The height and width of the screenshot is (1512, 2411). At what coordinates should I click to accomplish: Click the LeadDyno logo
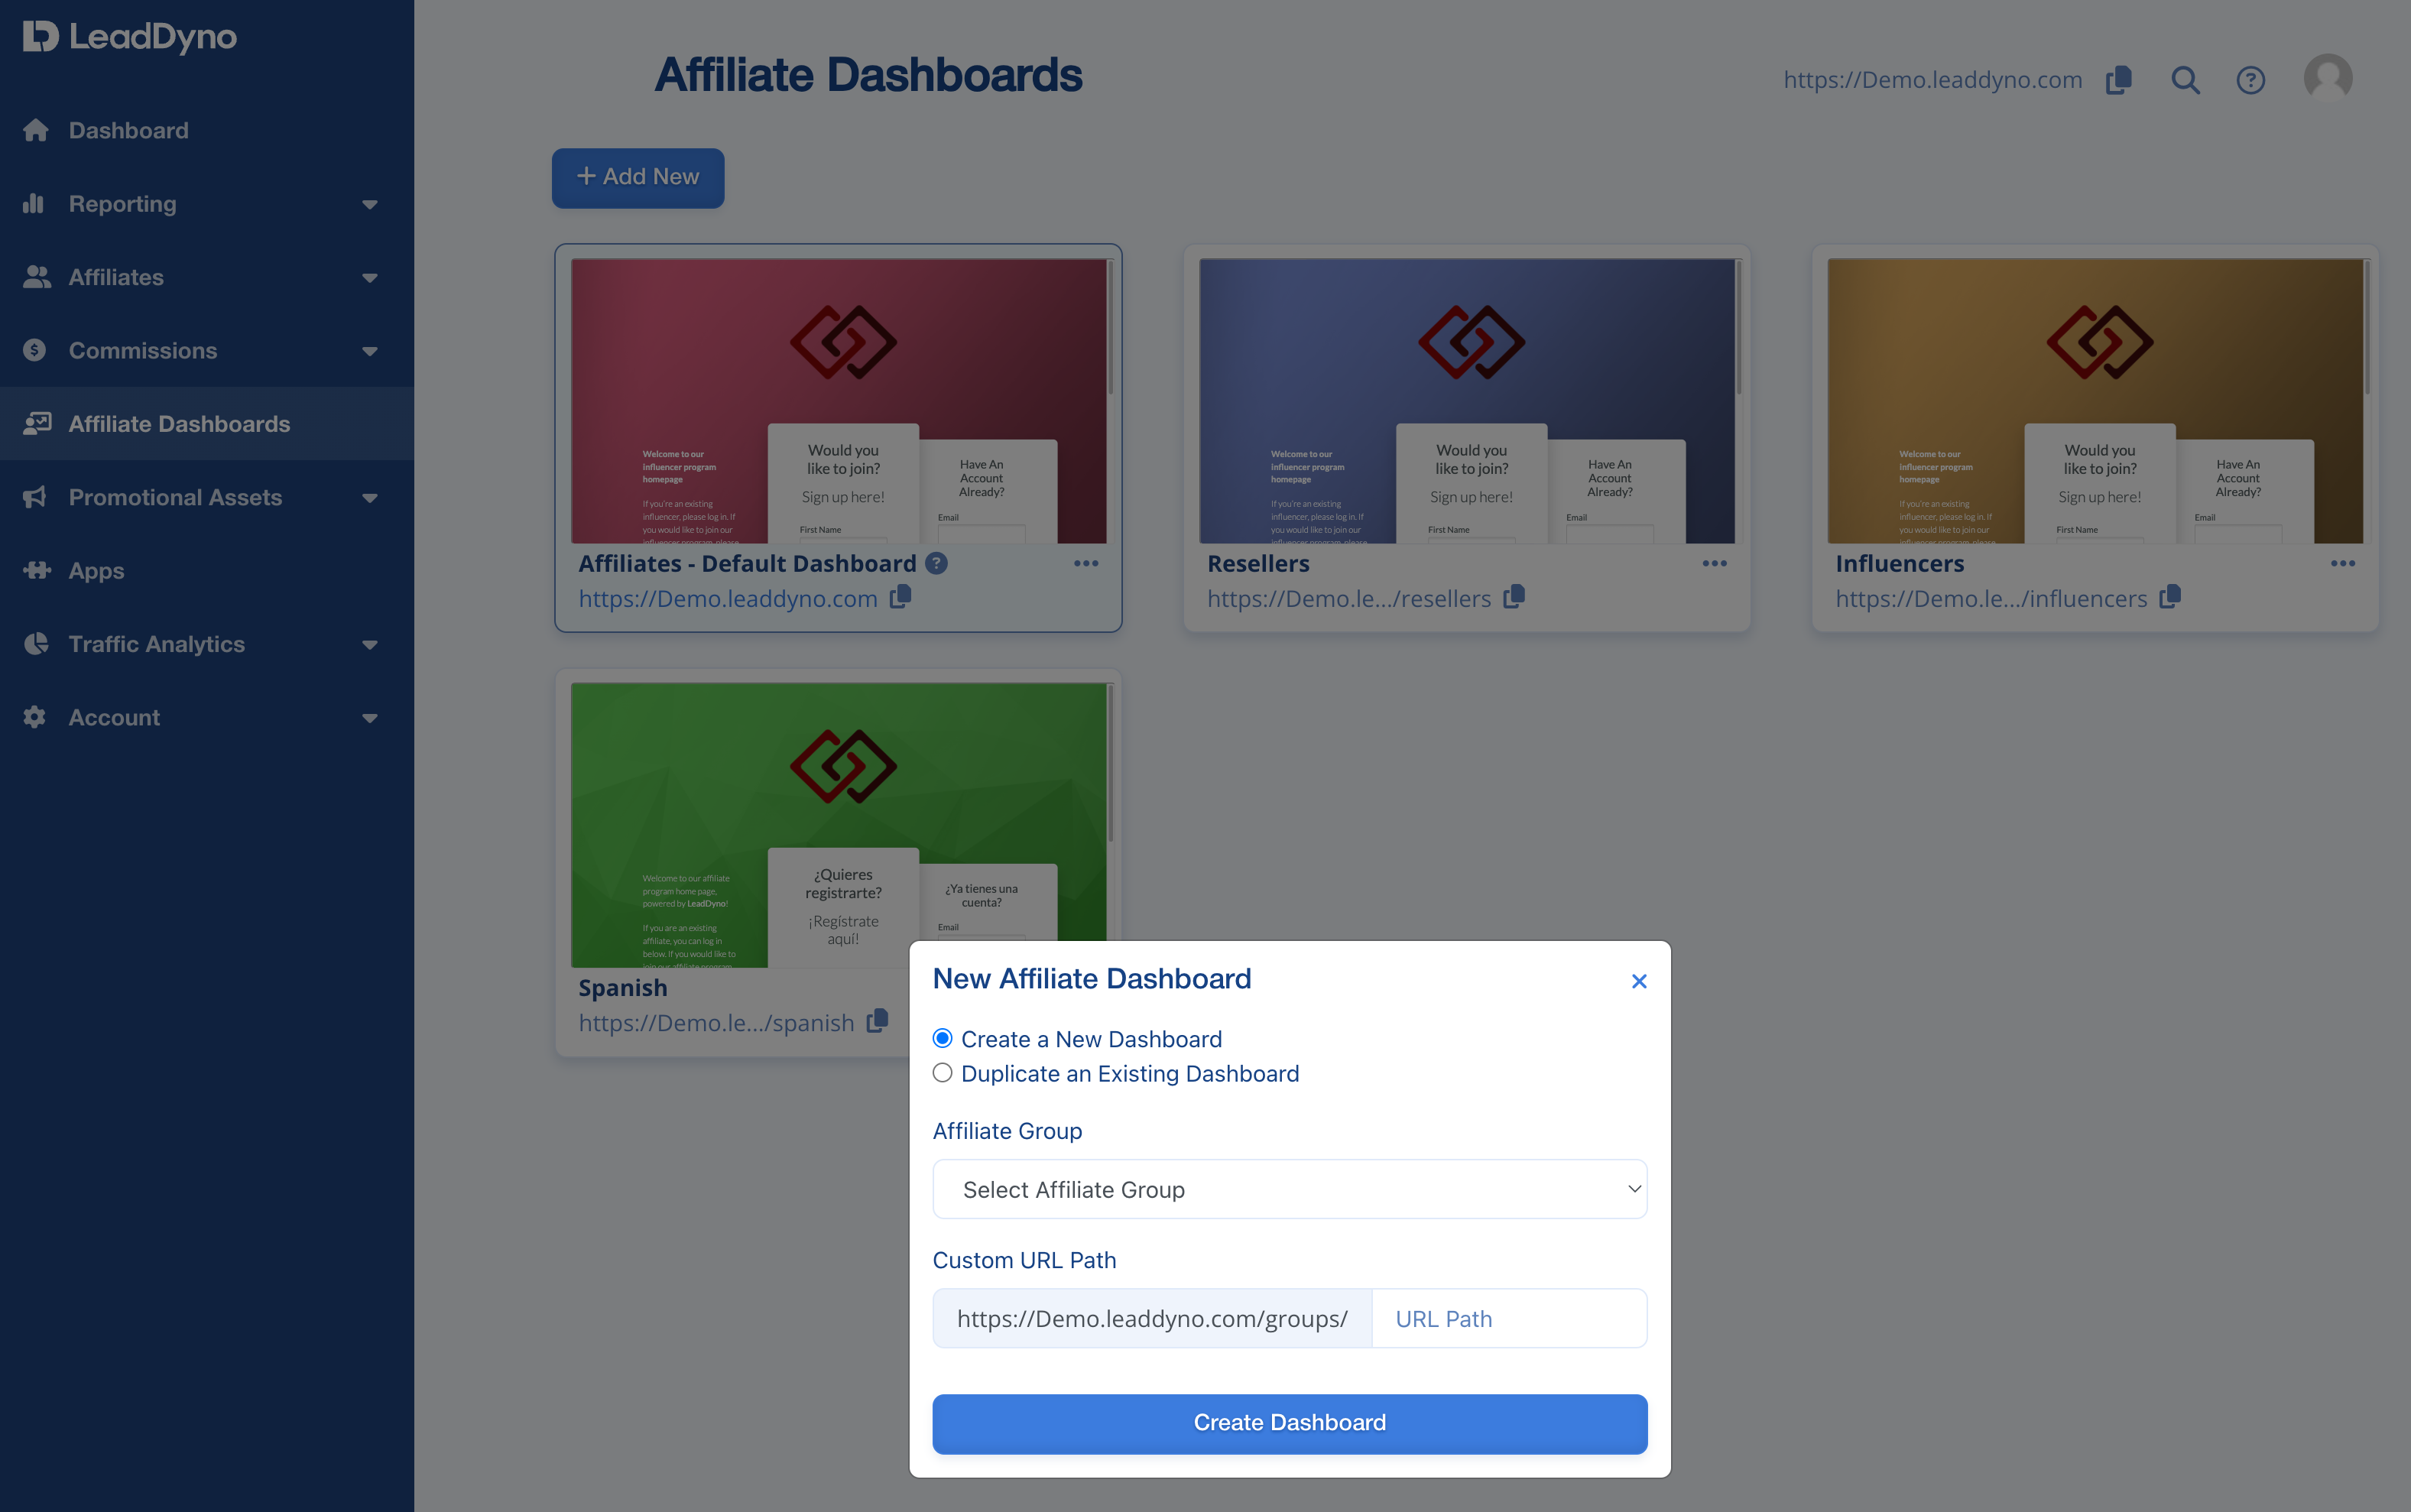pyautogui.click(x=130, y=37)
